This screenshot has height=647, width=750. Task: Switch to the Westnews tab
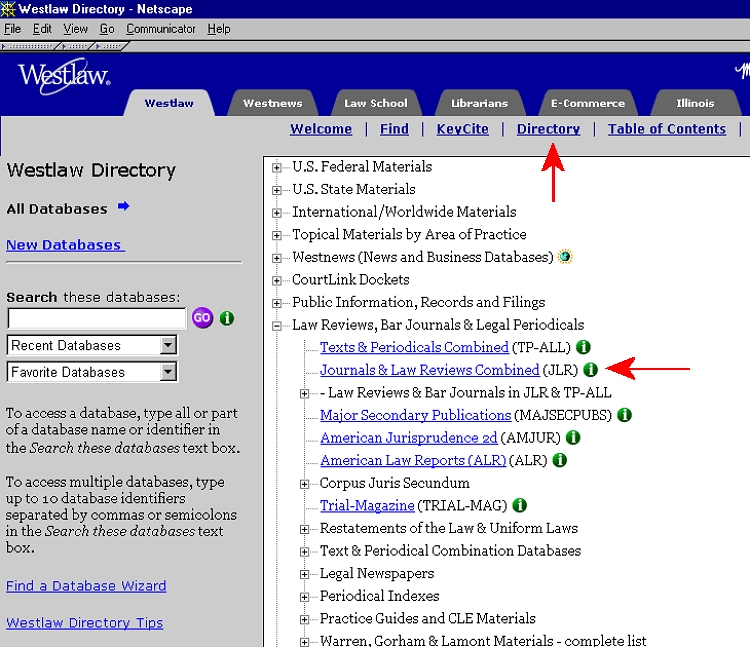tap(273, 103)
